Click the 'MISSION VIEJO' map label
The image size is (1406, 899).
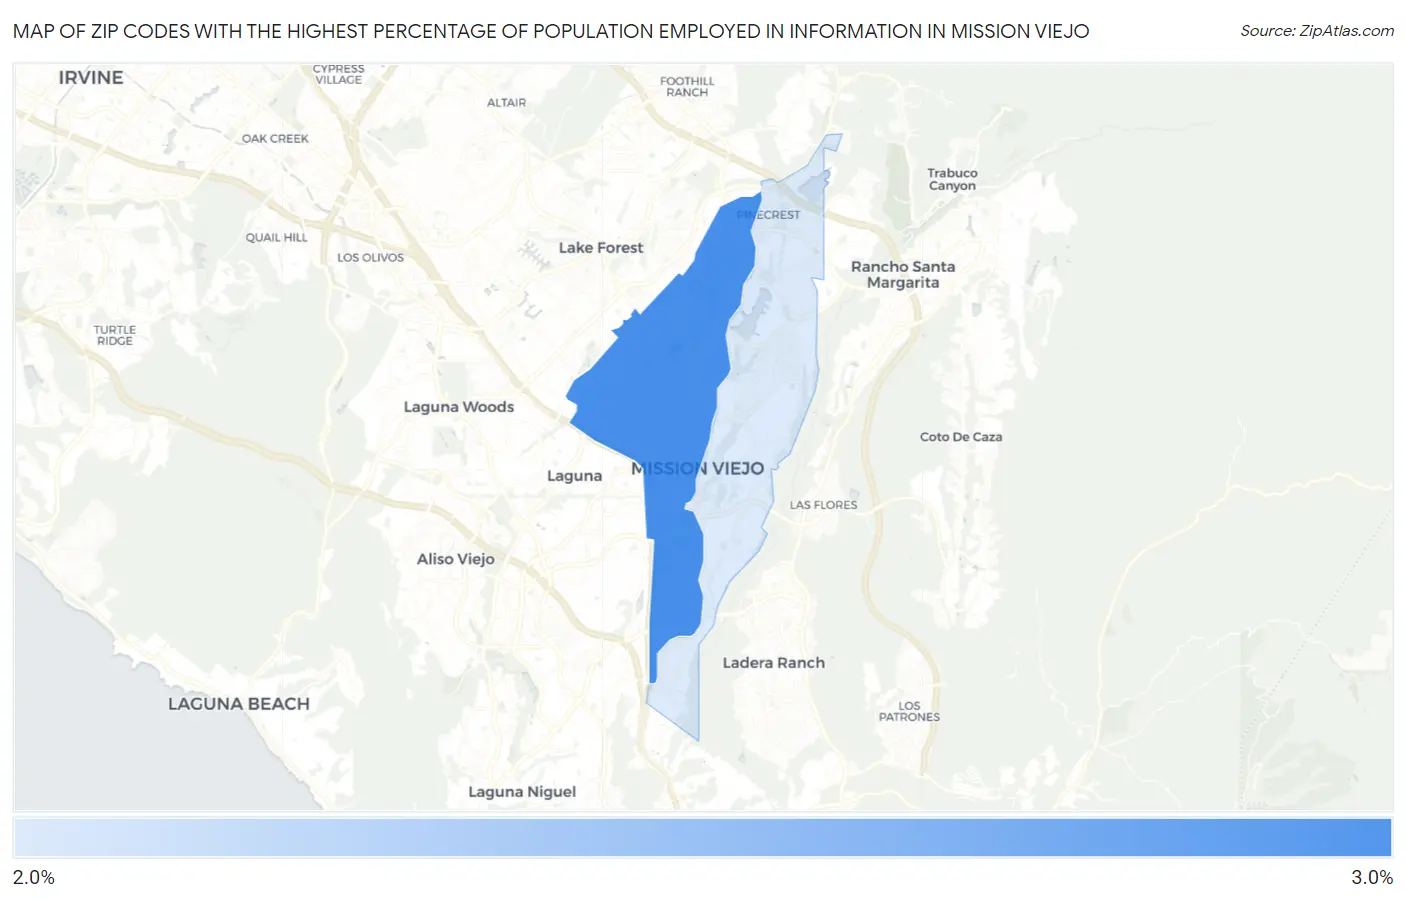tap(698, 468)
